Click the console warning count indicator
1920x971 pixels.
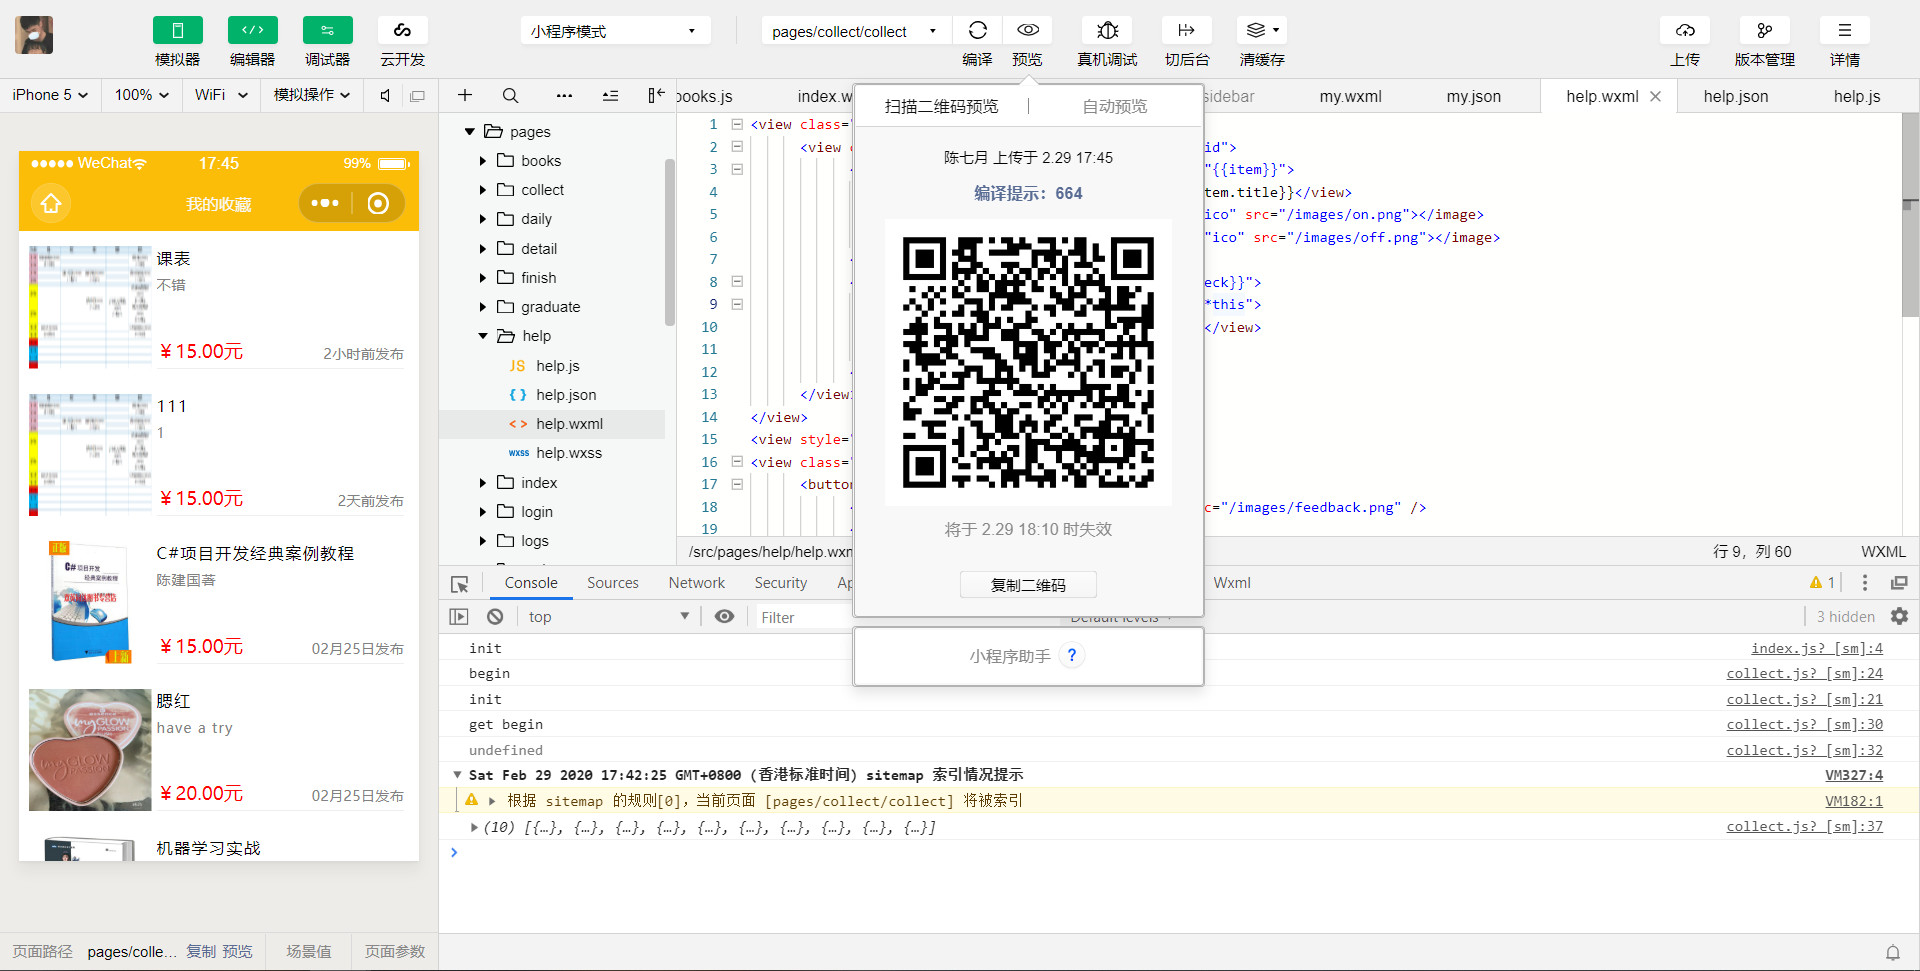(1822, 583)
